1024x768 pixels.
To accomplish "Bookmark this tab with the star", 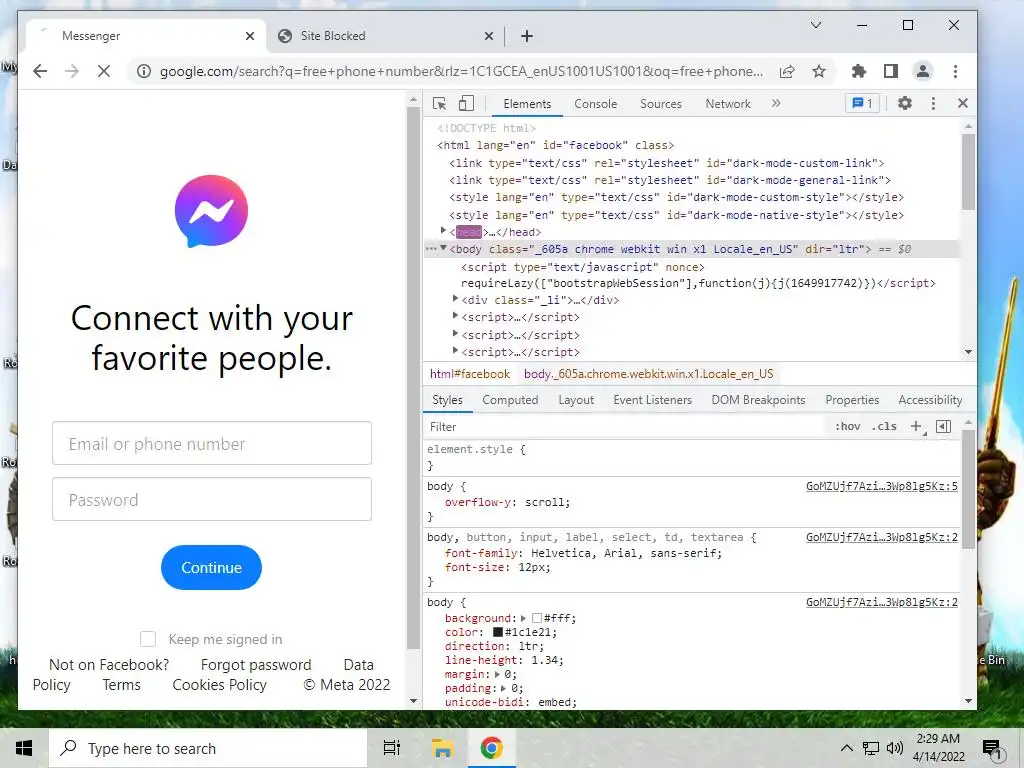I will pos(819,71).
